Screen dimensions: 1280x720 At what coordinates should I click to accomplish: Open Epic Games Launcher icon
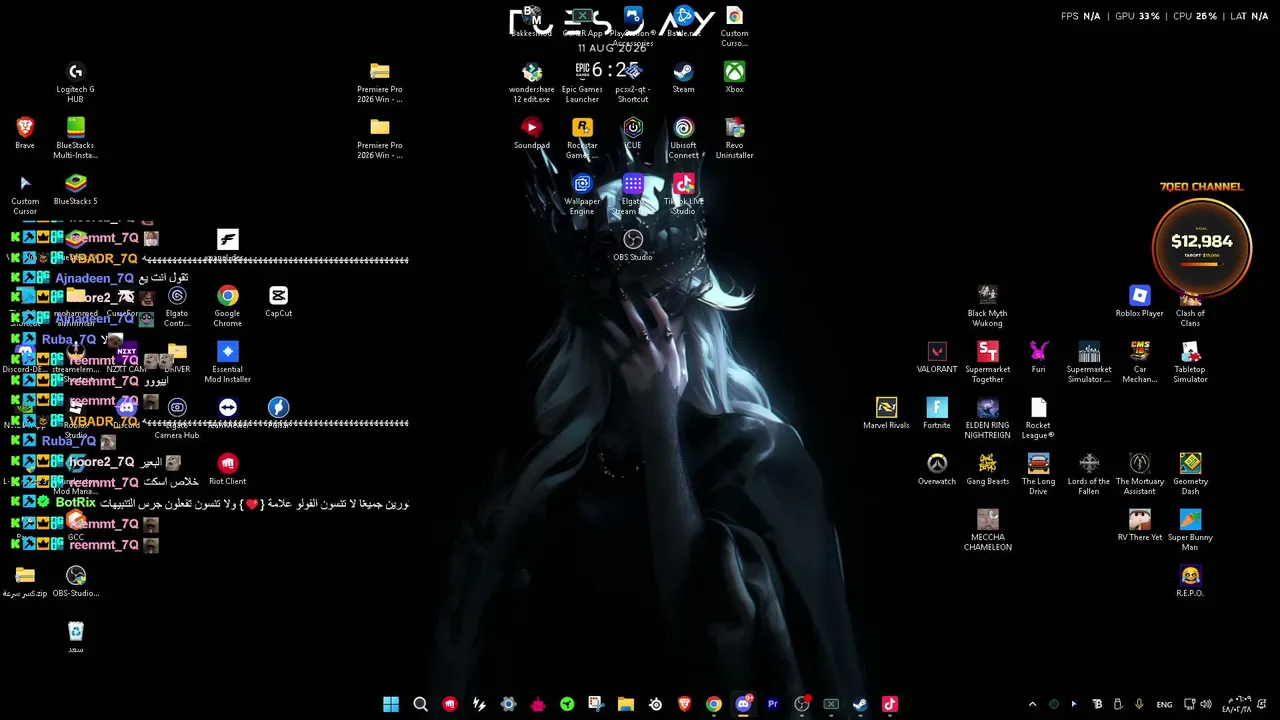(582, 82)
